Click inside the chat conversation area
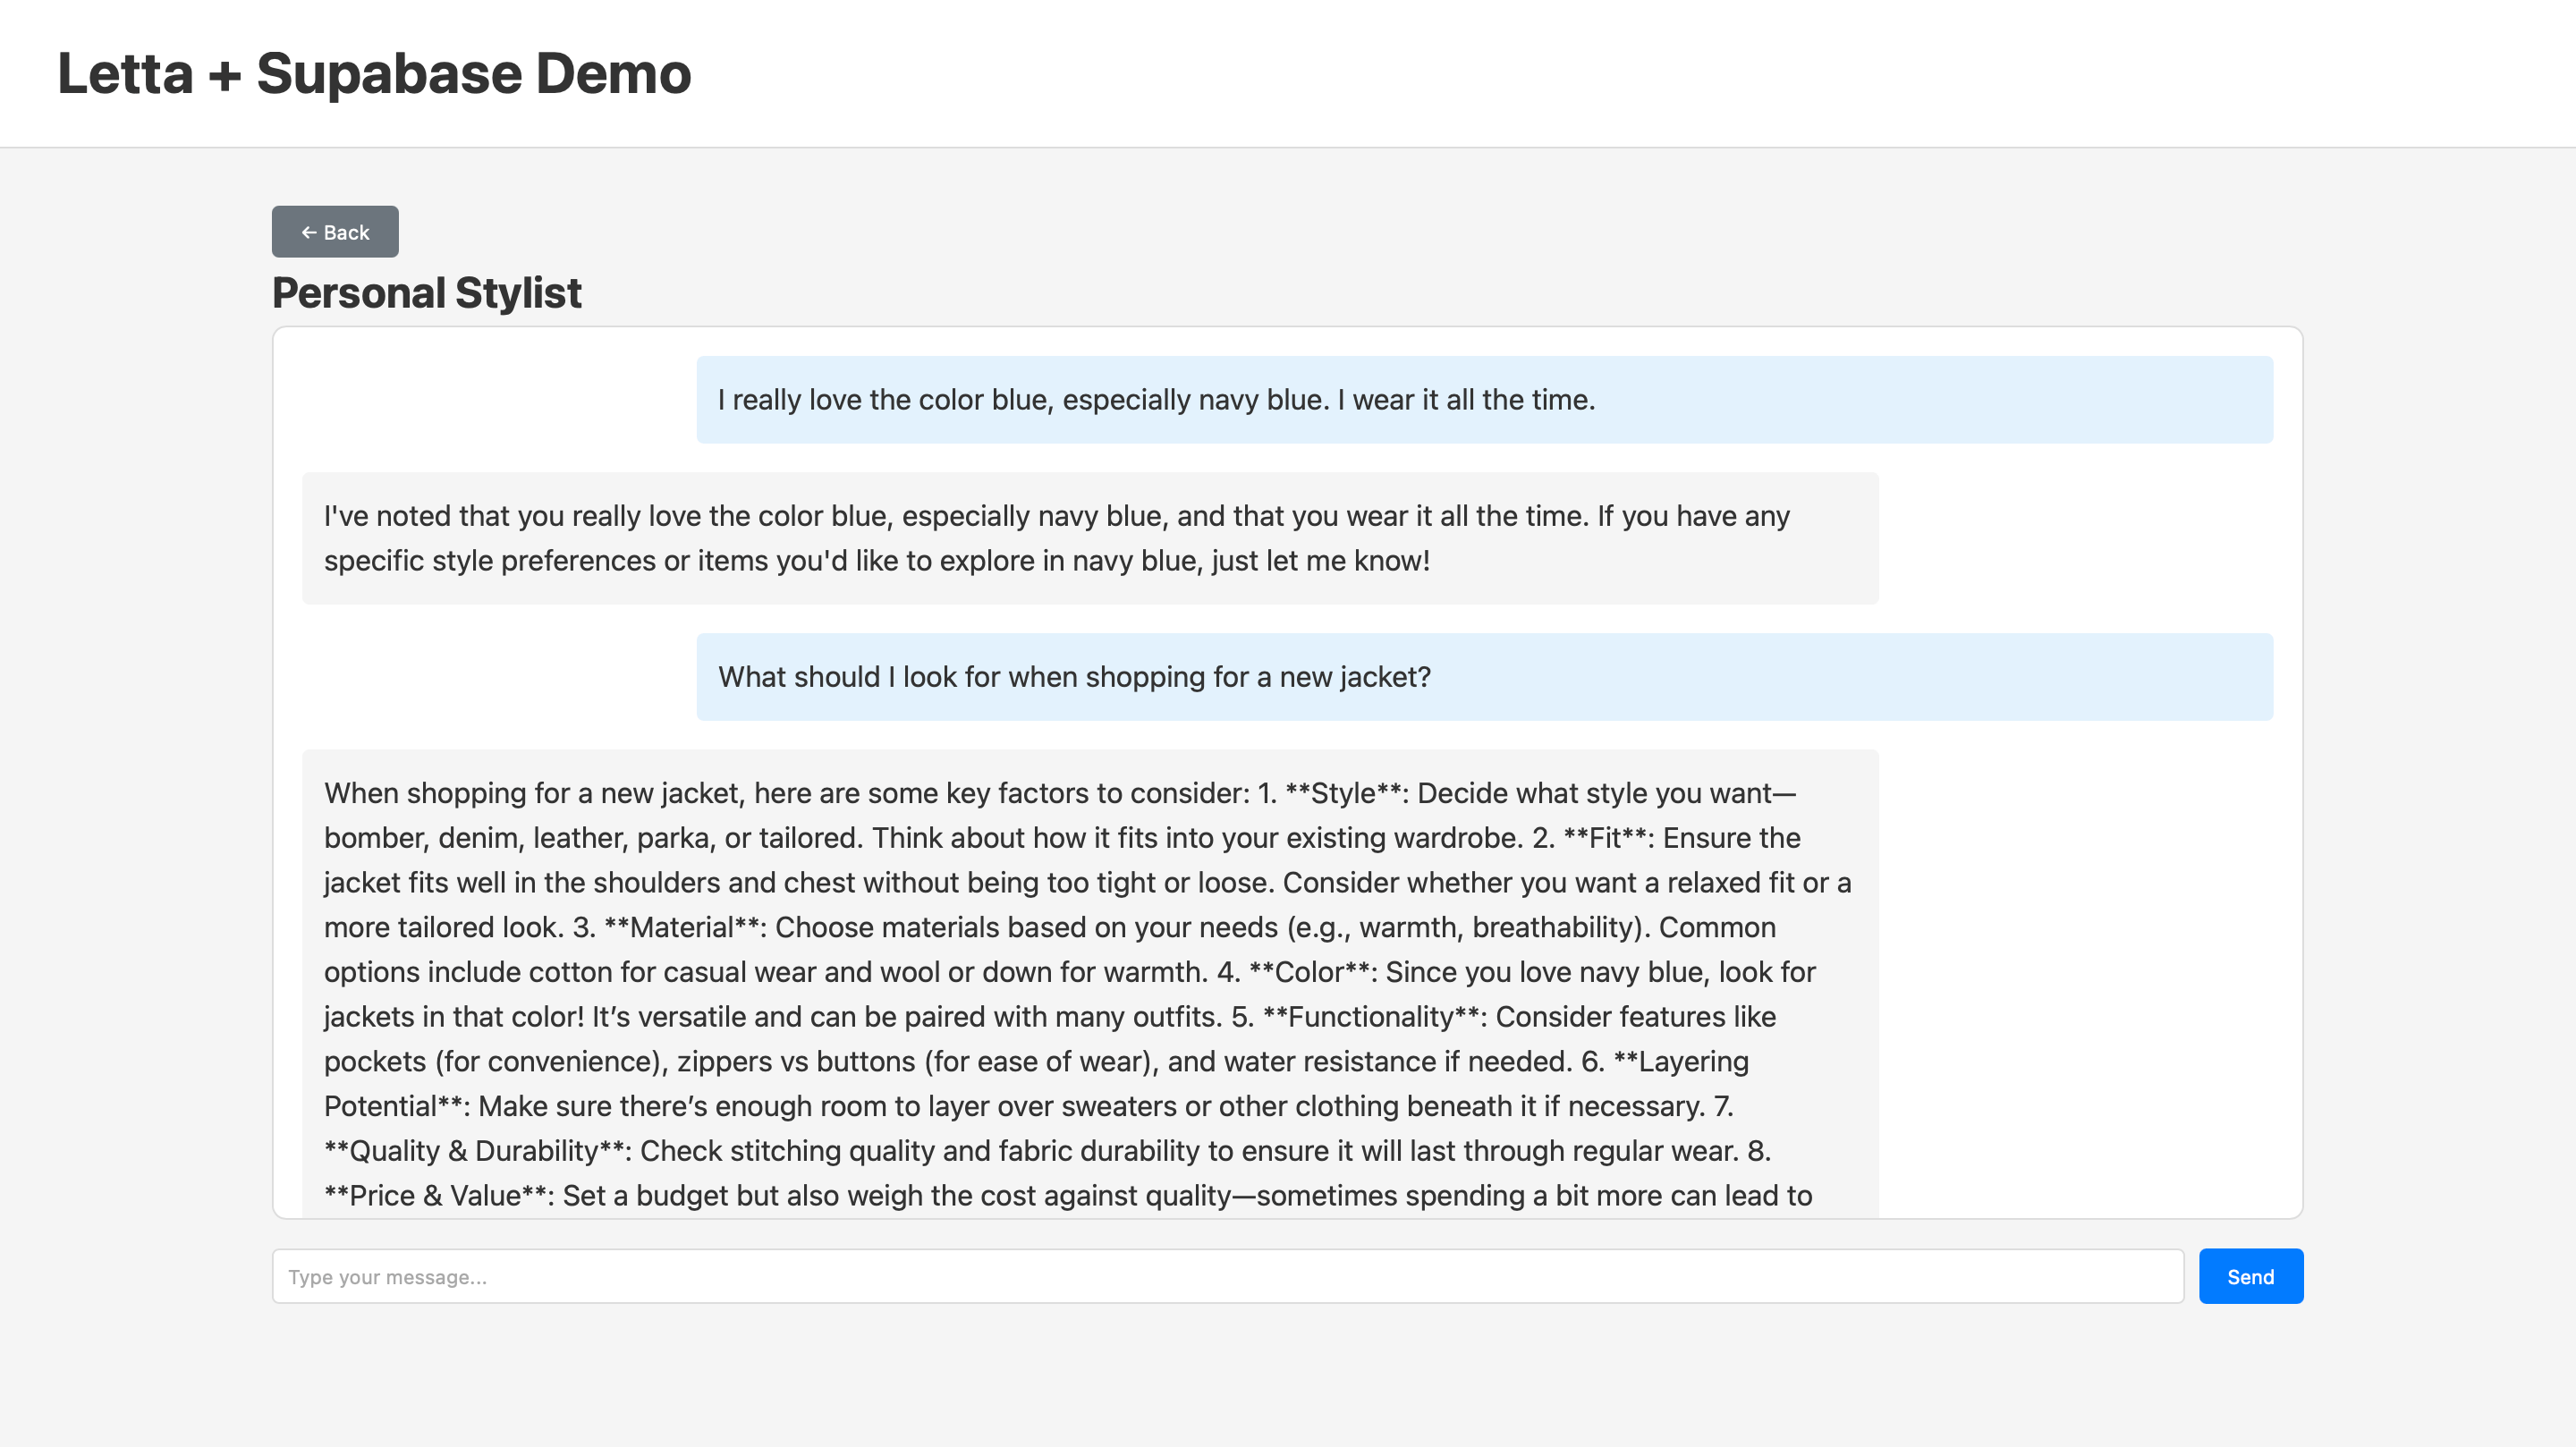2576x1447 pixels. 1288,770
